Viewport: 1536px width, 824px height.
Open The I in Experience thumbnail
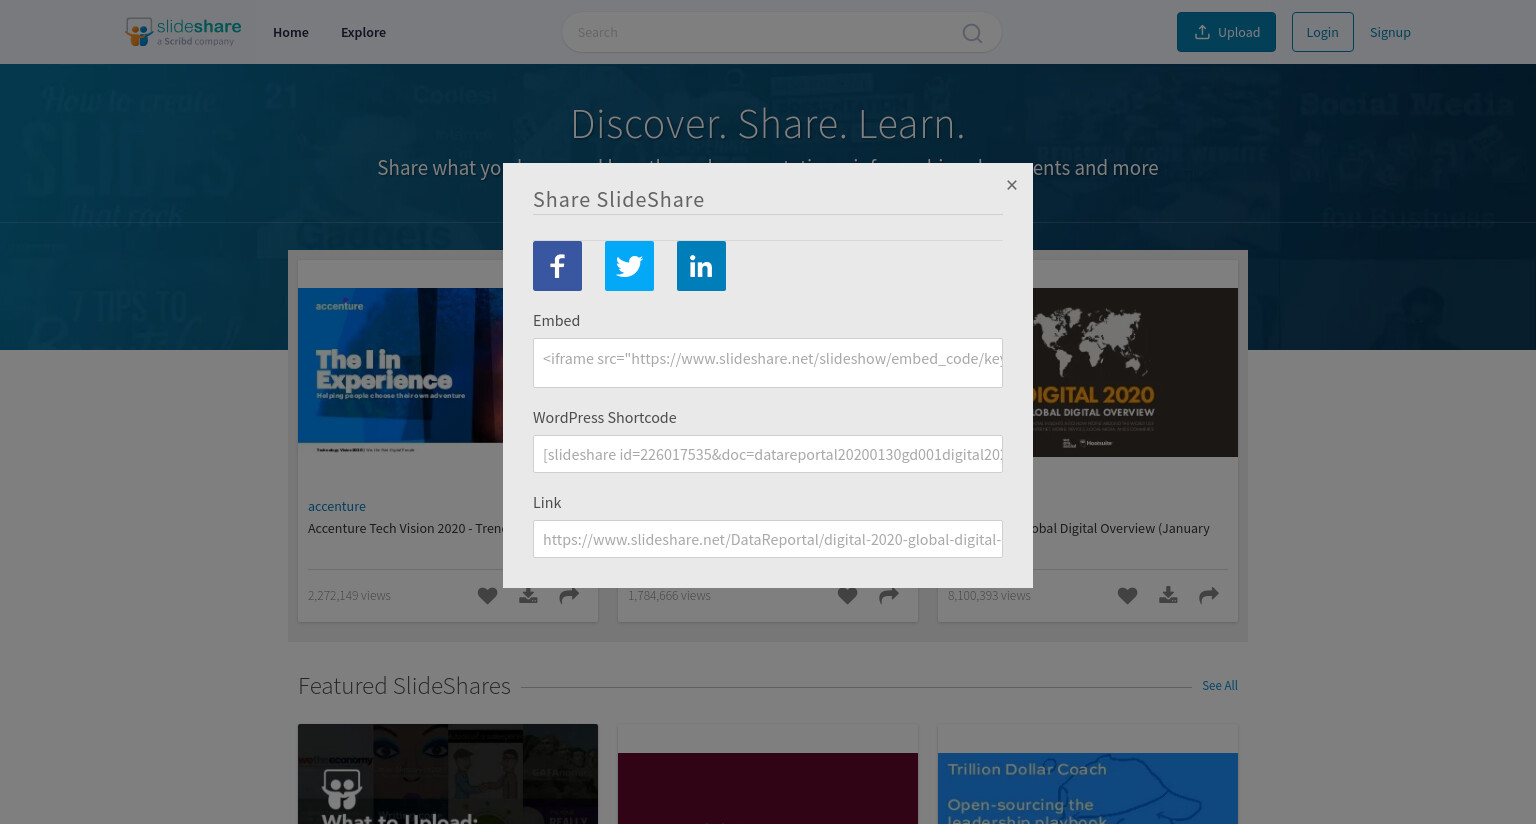[x=400, y=372]
